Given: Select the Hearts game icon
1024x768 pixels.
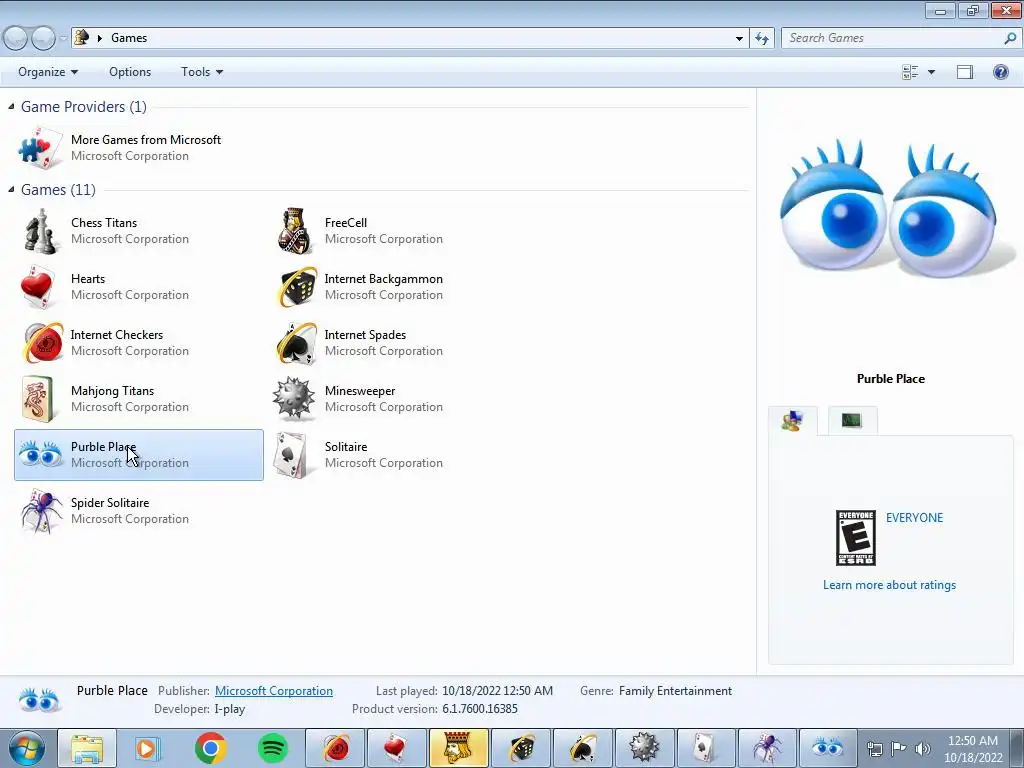Looking at the screenshot, I should point(37,287).
